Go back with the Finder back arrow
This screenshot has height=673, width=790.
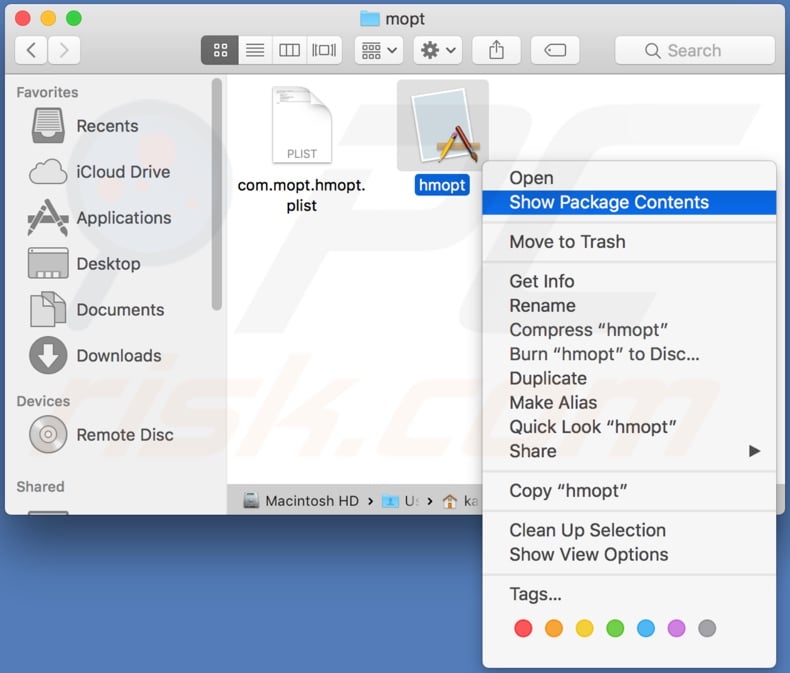(31, 50)
